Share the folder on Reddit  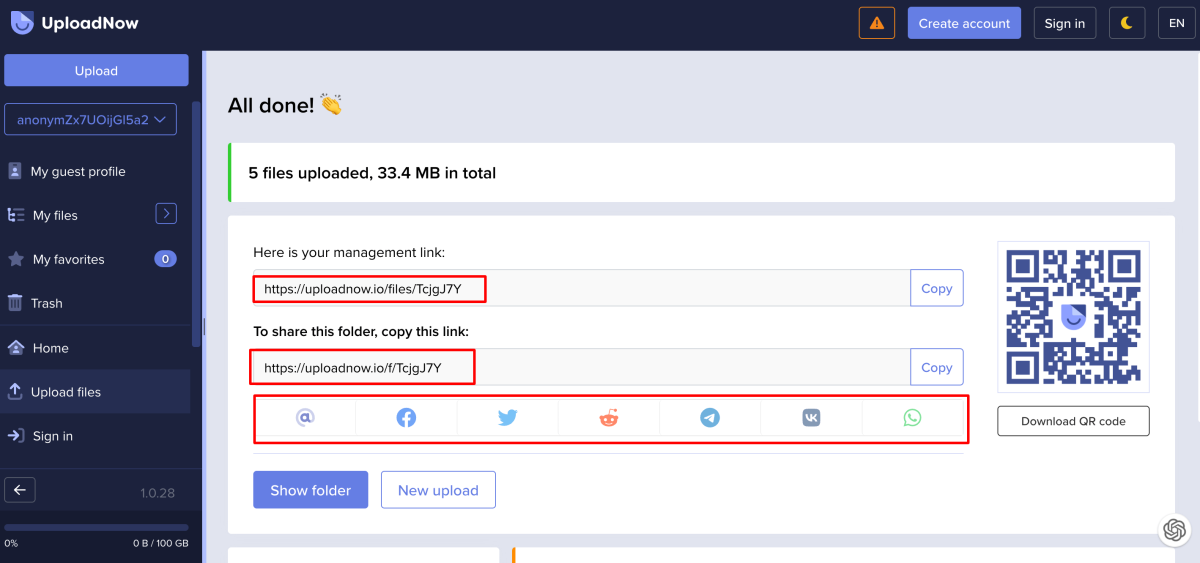point(608,418)
